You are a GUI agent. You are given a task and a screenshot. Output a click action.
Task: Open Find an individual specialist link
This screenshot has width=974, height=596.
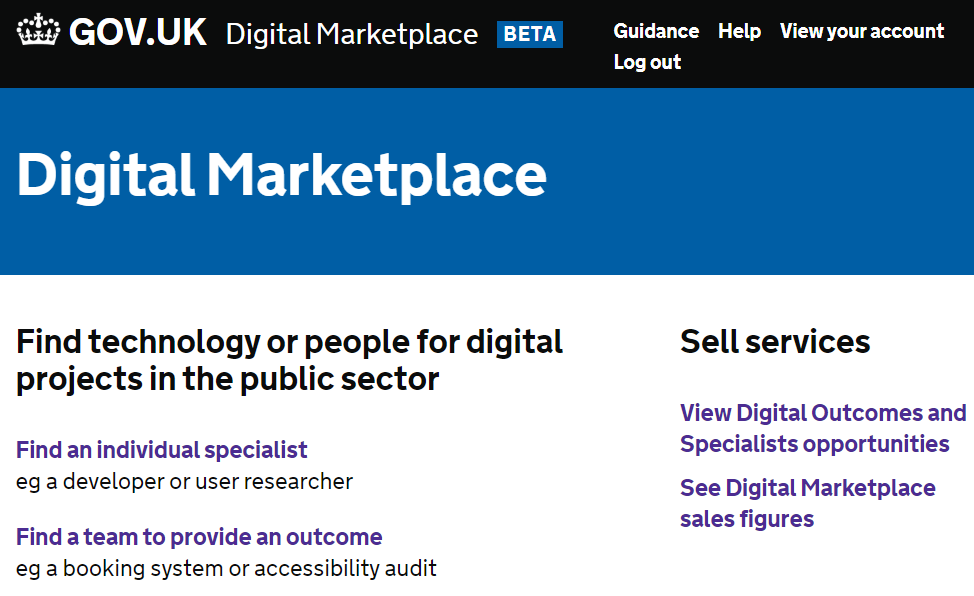(162, 450)
